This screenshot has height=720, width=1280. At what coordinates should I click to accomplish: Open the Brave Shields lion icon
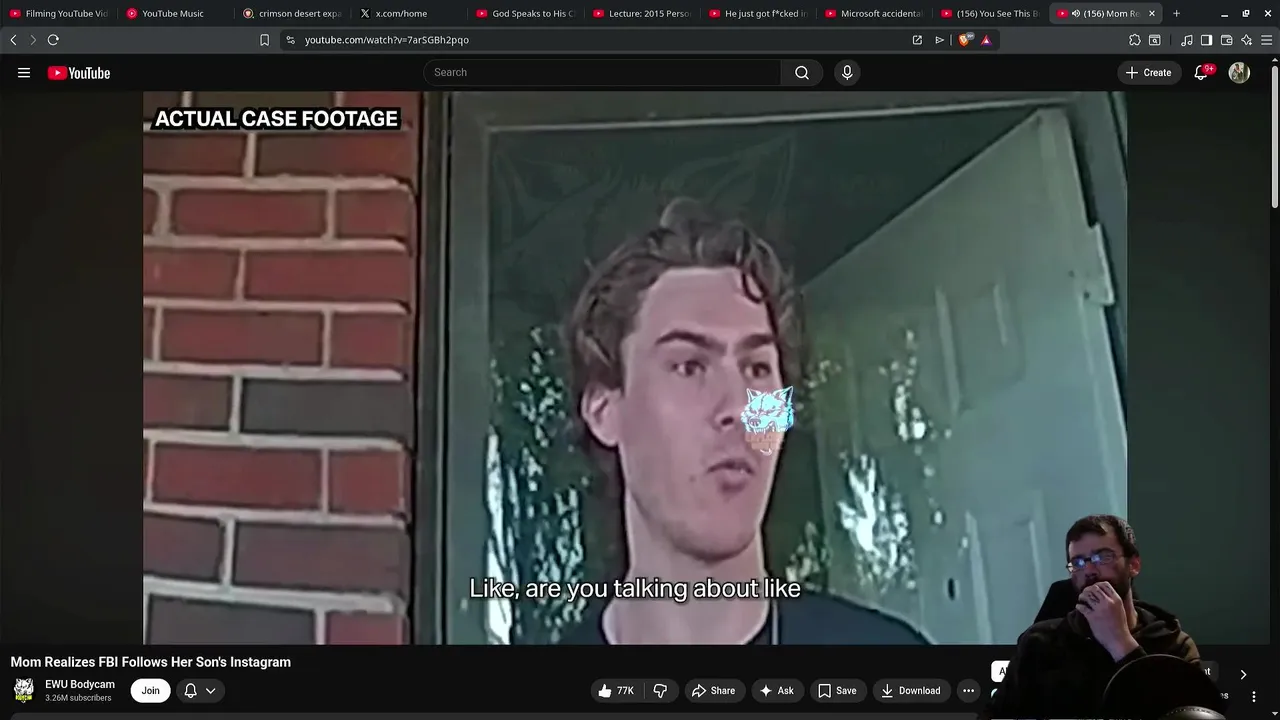coord(964,40)
